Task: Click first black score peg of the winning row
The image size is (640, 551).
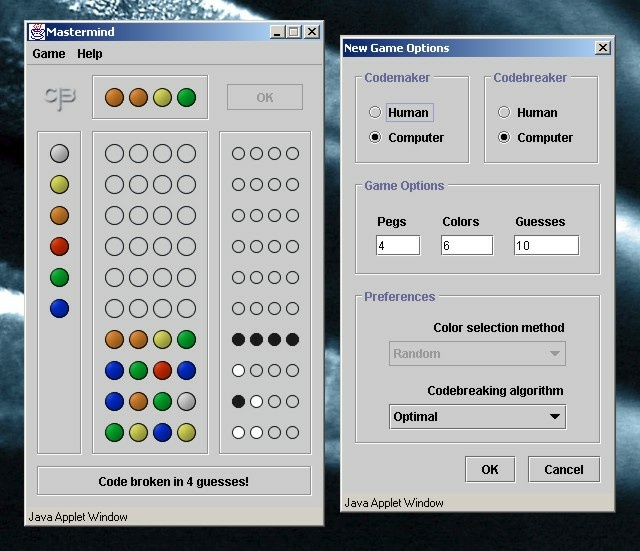Action: tap(238, 340)
